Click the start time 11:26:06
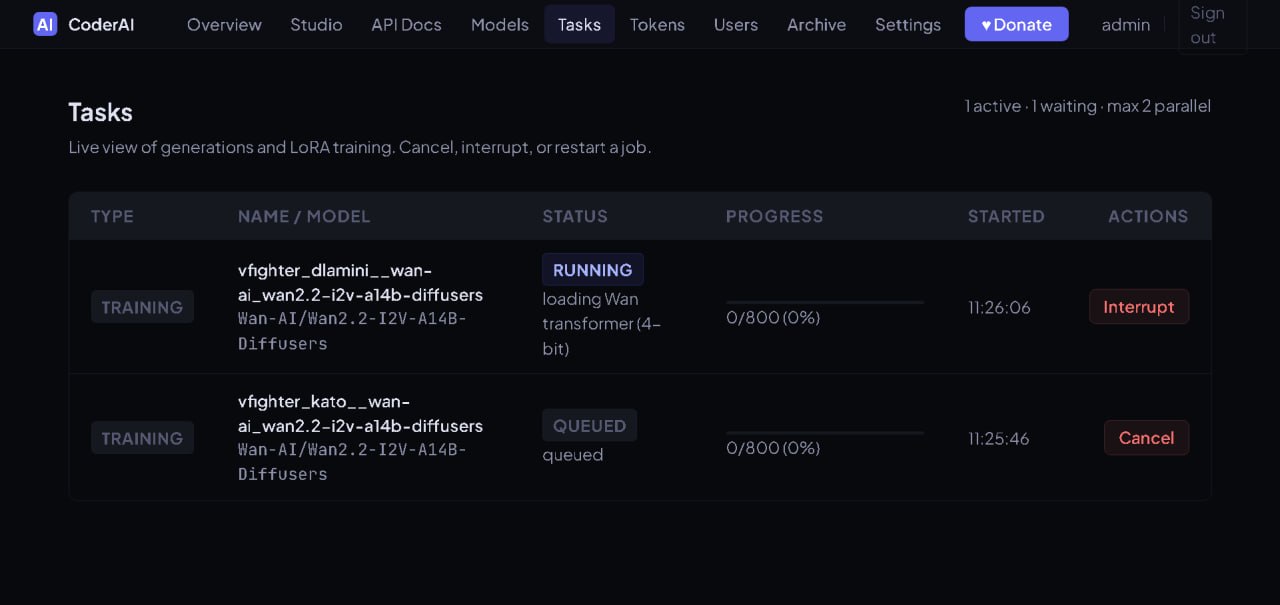This screenshot has height=605, width=1280. click(999, 307)
